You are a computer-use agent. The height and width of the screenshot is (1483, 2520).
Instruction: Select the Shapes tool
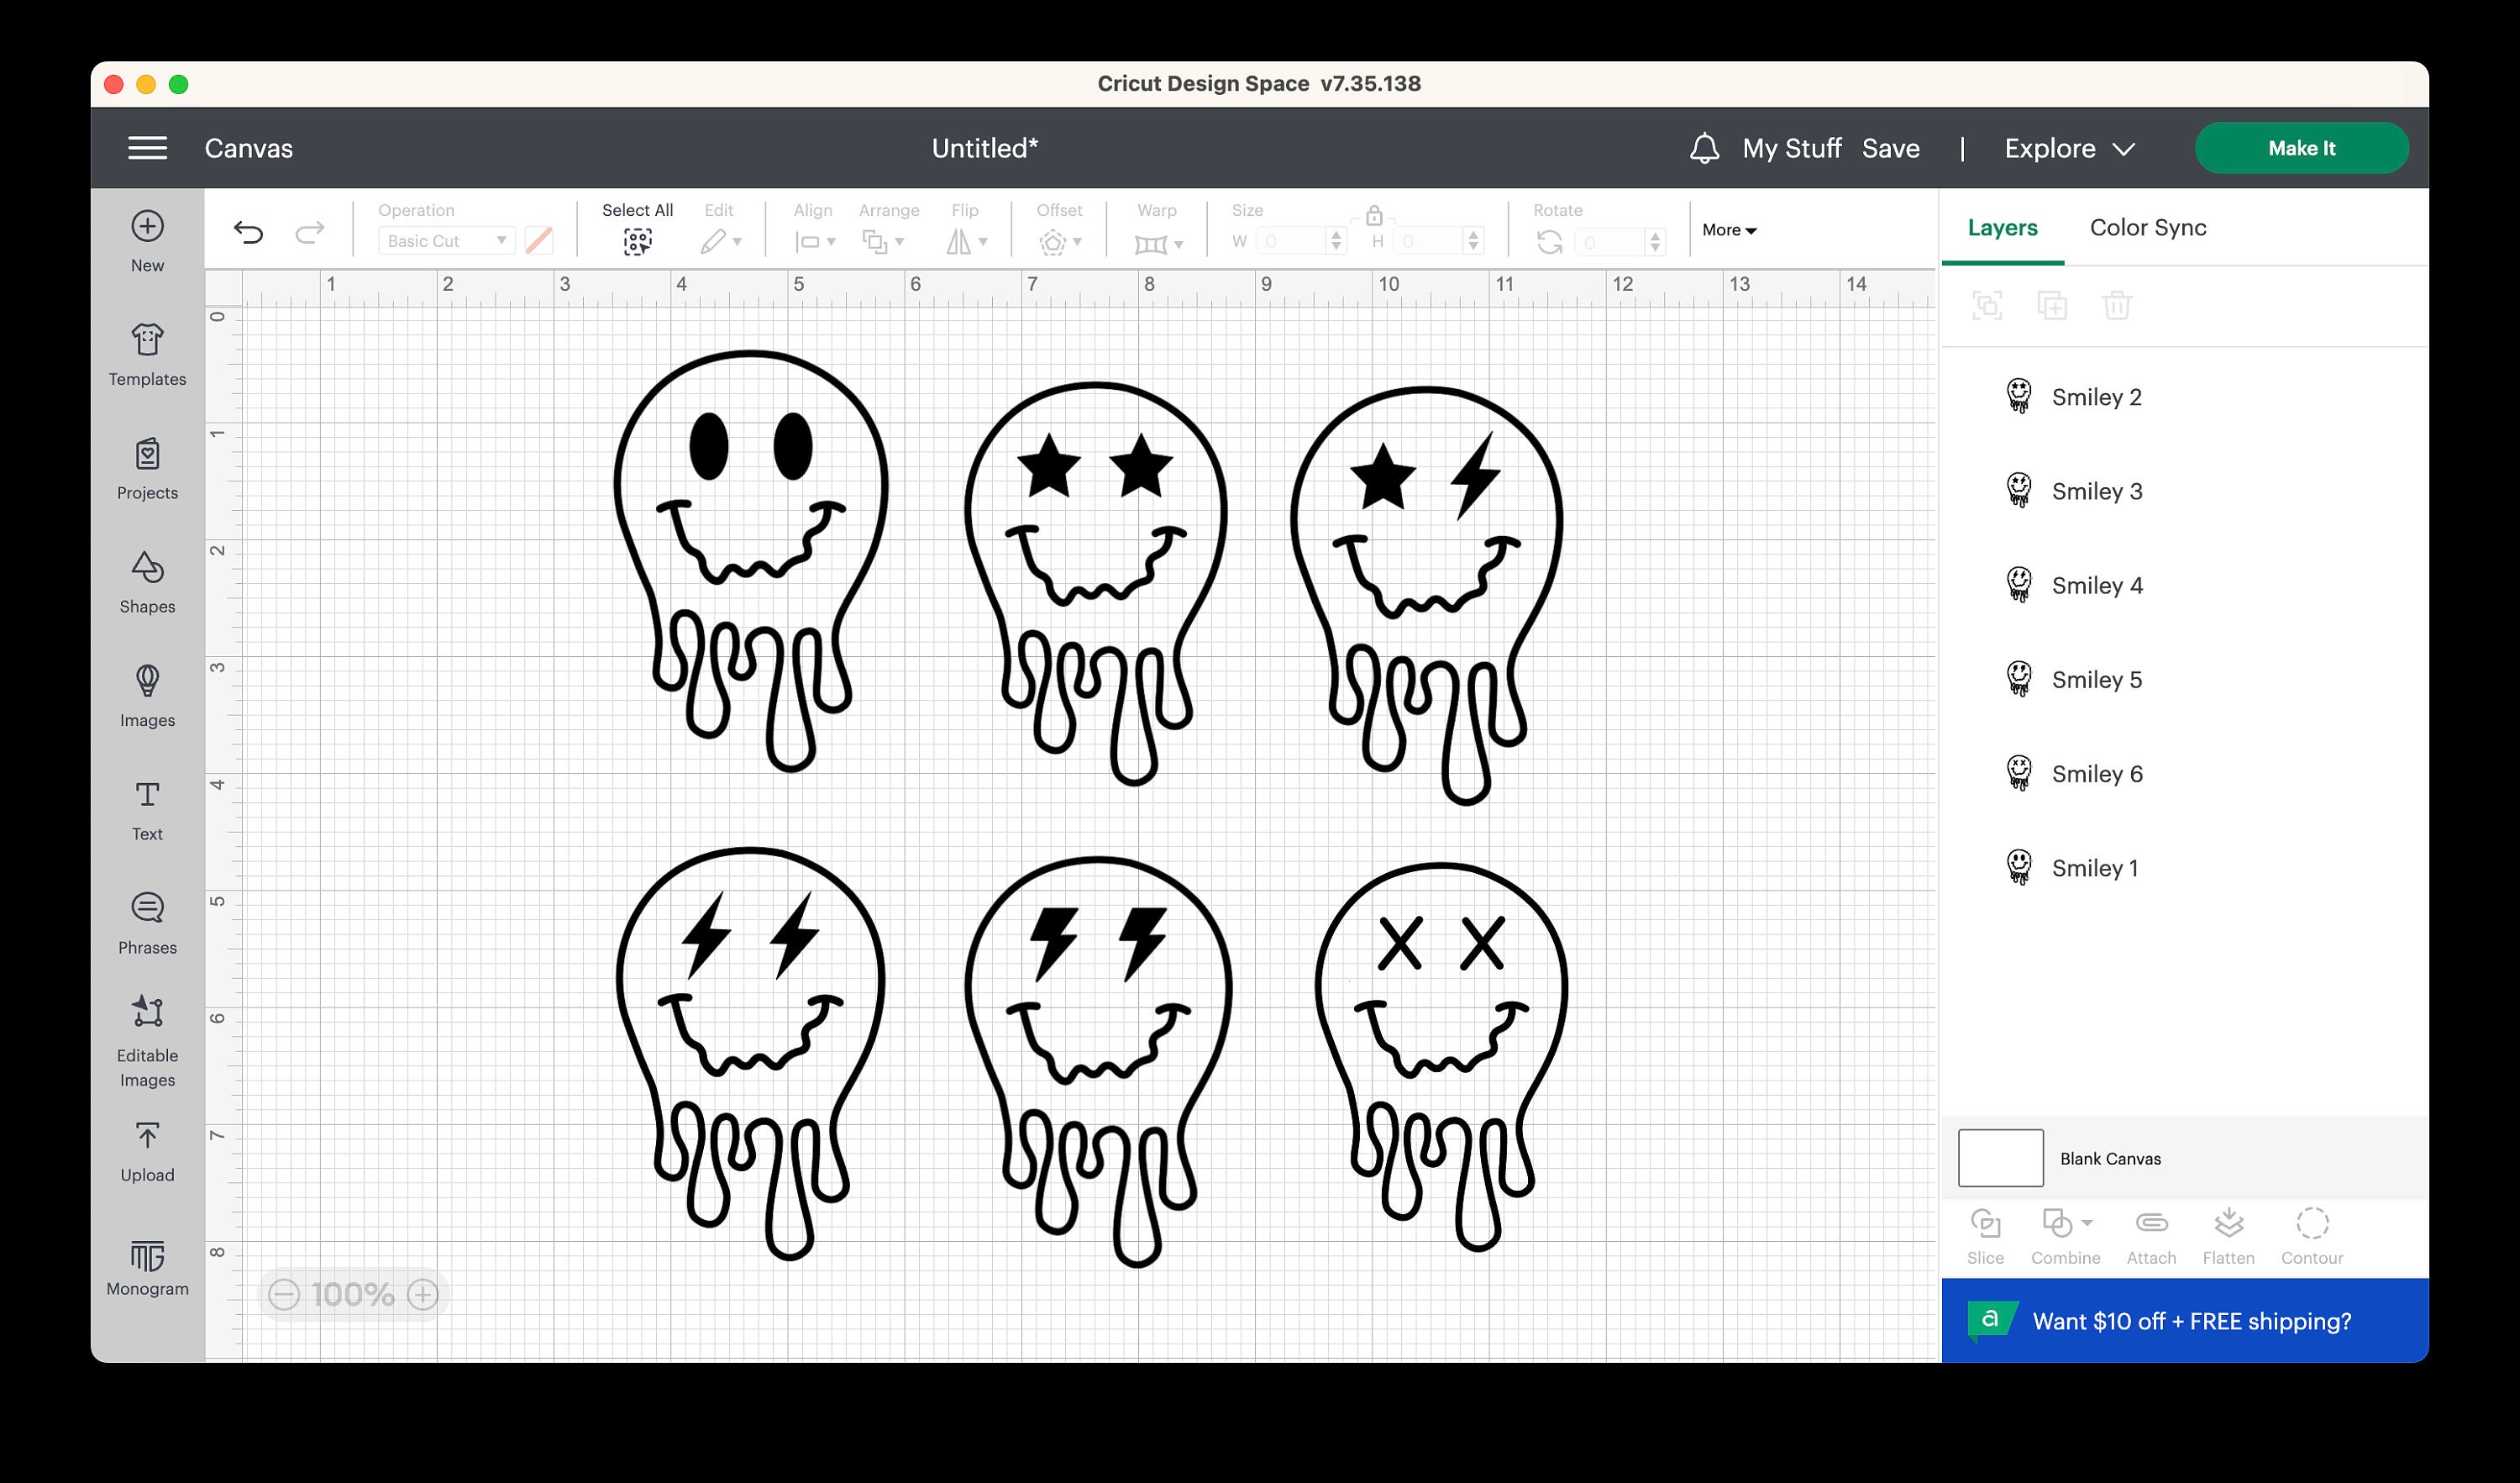146,582
